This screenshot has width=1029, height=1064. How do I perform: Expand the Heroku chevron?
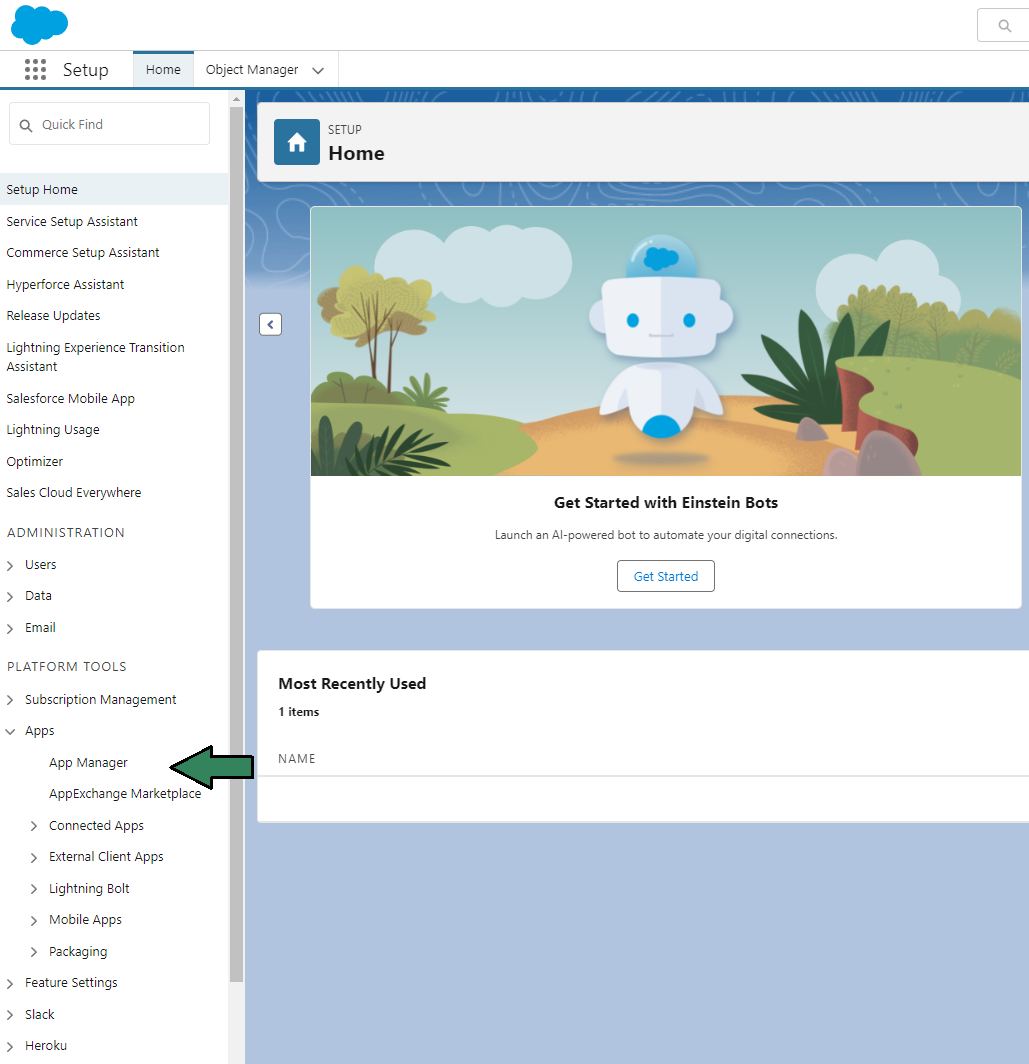point(10,1046)
